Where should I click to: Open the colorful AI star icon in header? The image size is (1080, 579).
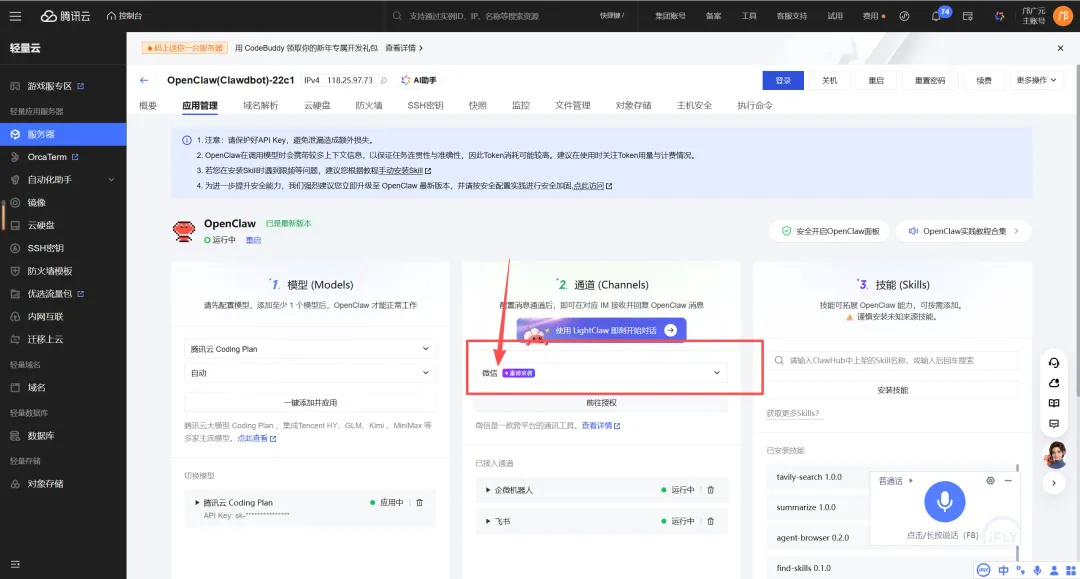point(999,16)
